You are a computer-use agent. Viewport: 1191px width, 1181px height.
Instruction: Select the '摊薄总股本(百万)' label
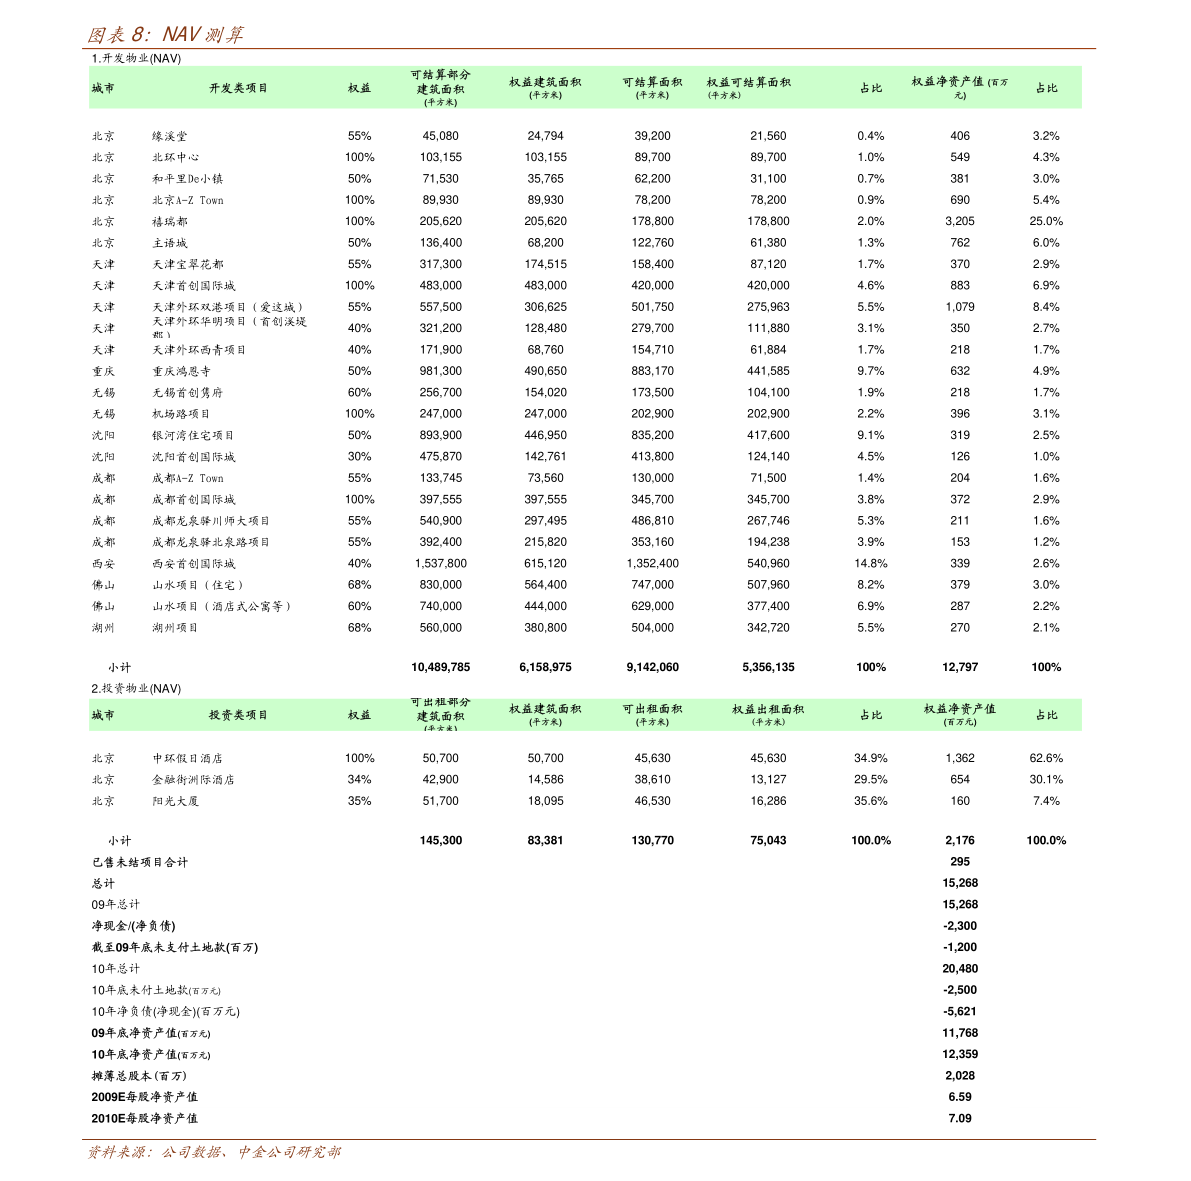[x=139, y=1075]
